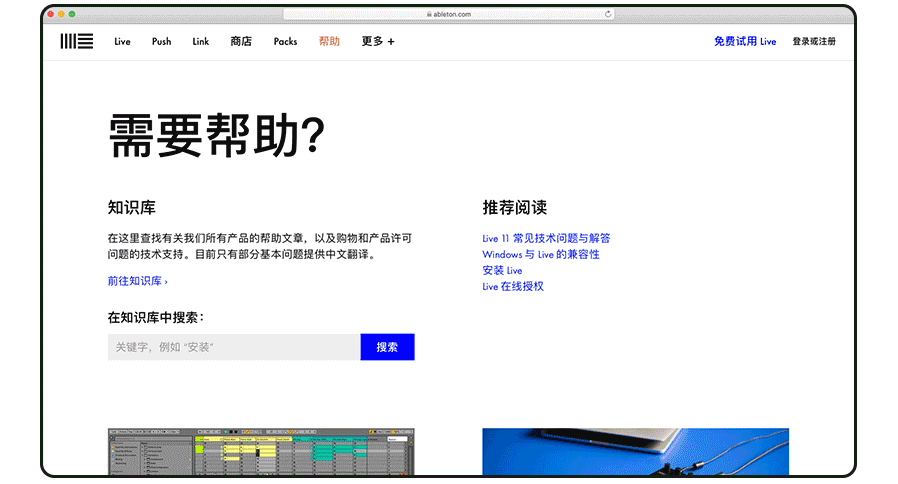The height and width of the screenshot is (484, 898).
Task: Click the 推荐阅读 heading
Action: (x=514, y=207)
